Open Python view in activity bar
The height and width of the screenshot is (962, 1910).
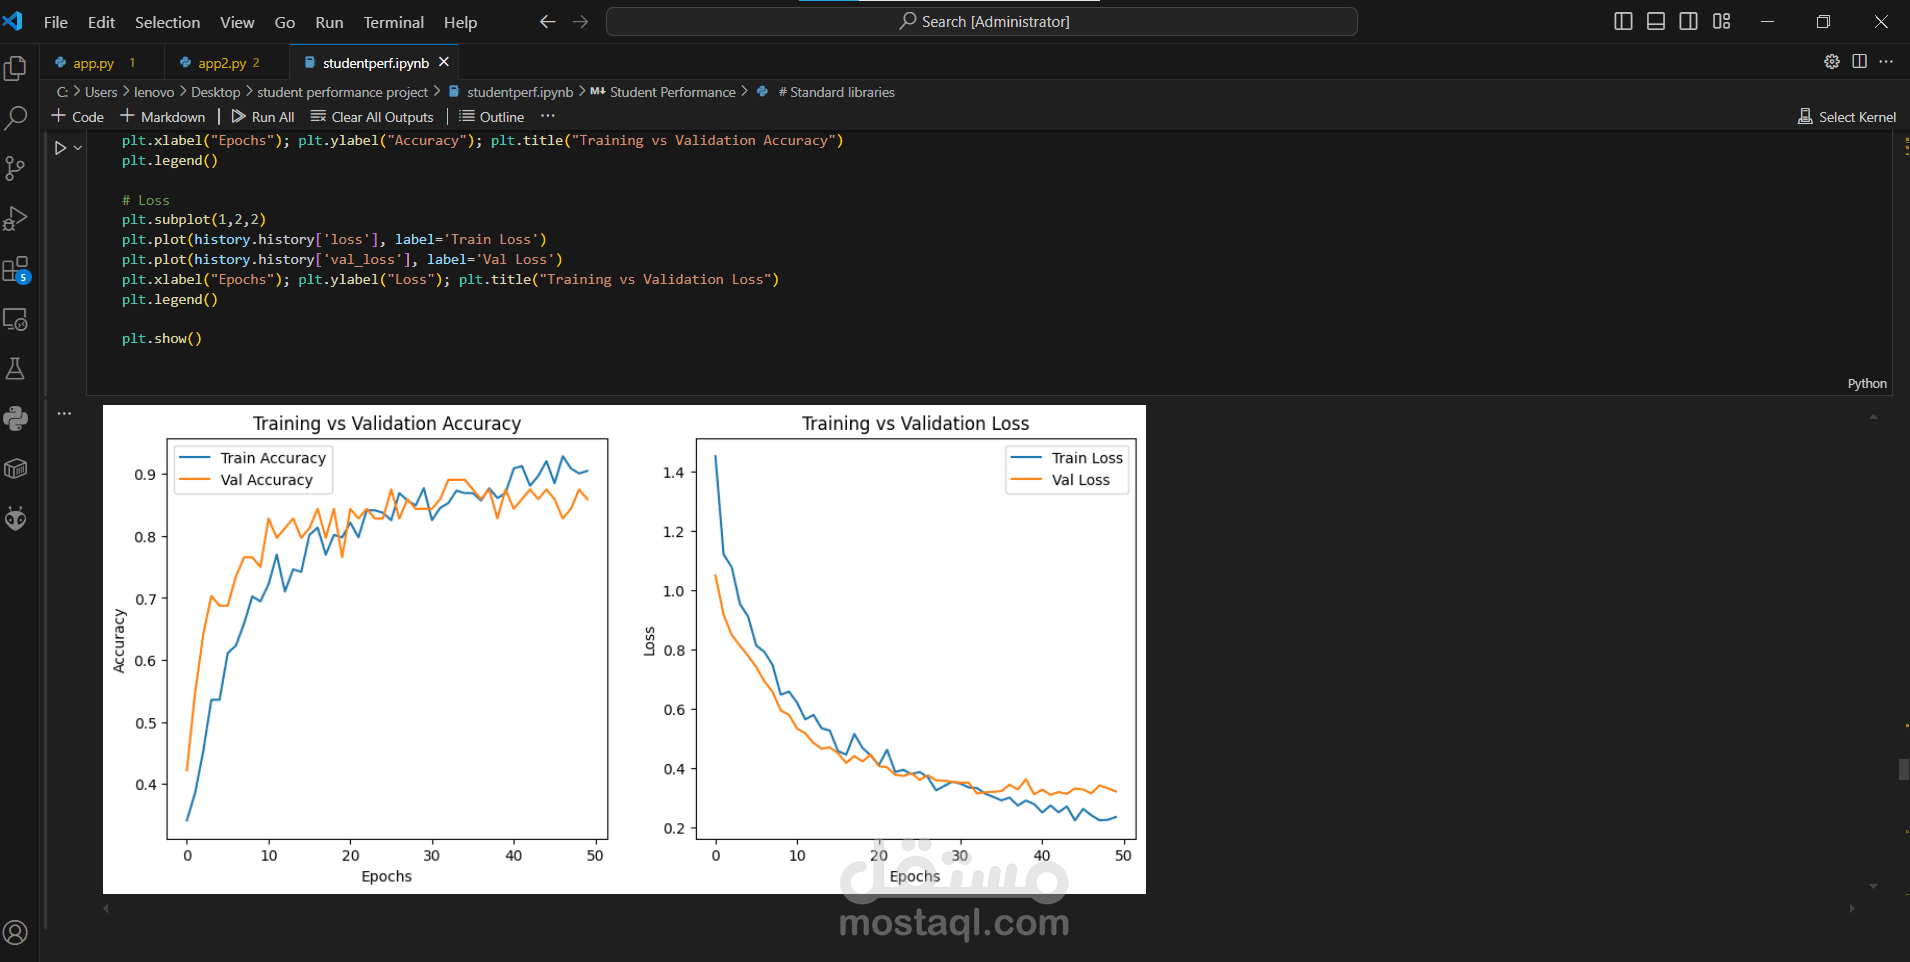pos(16,418)
